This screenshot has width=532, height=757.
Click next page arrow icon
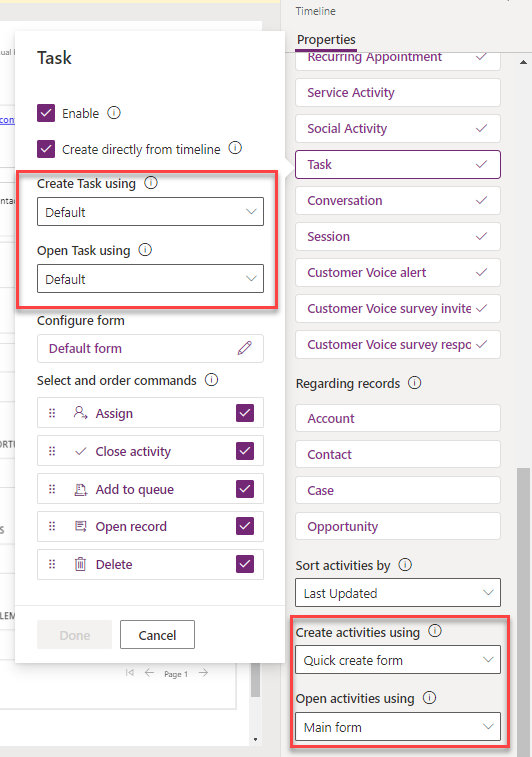(x=204, y=673)
